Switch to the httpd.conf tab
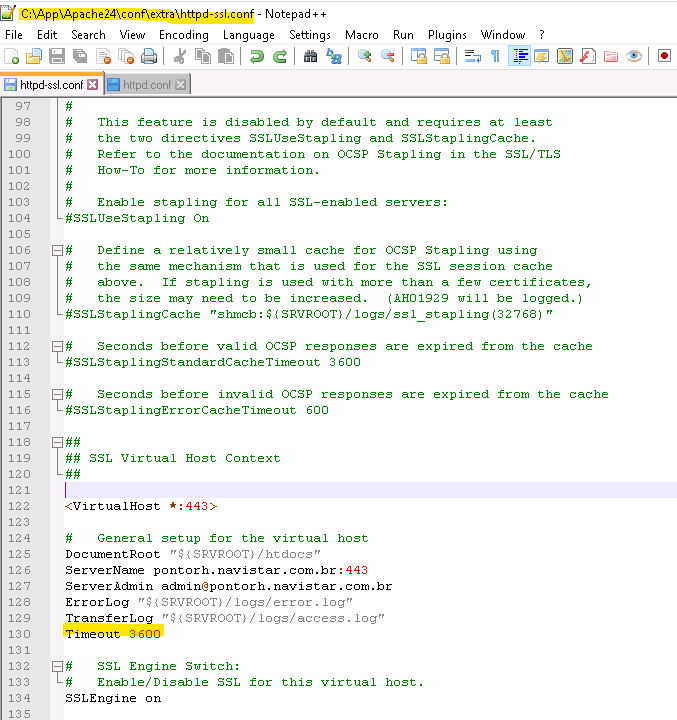 (147, 85)
